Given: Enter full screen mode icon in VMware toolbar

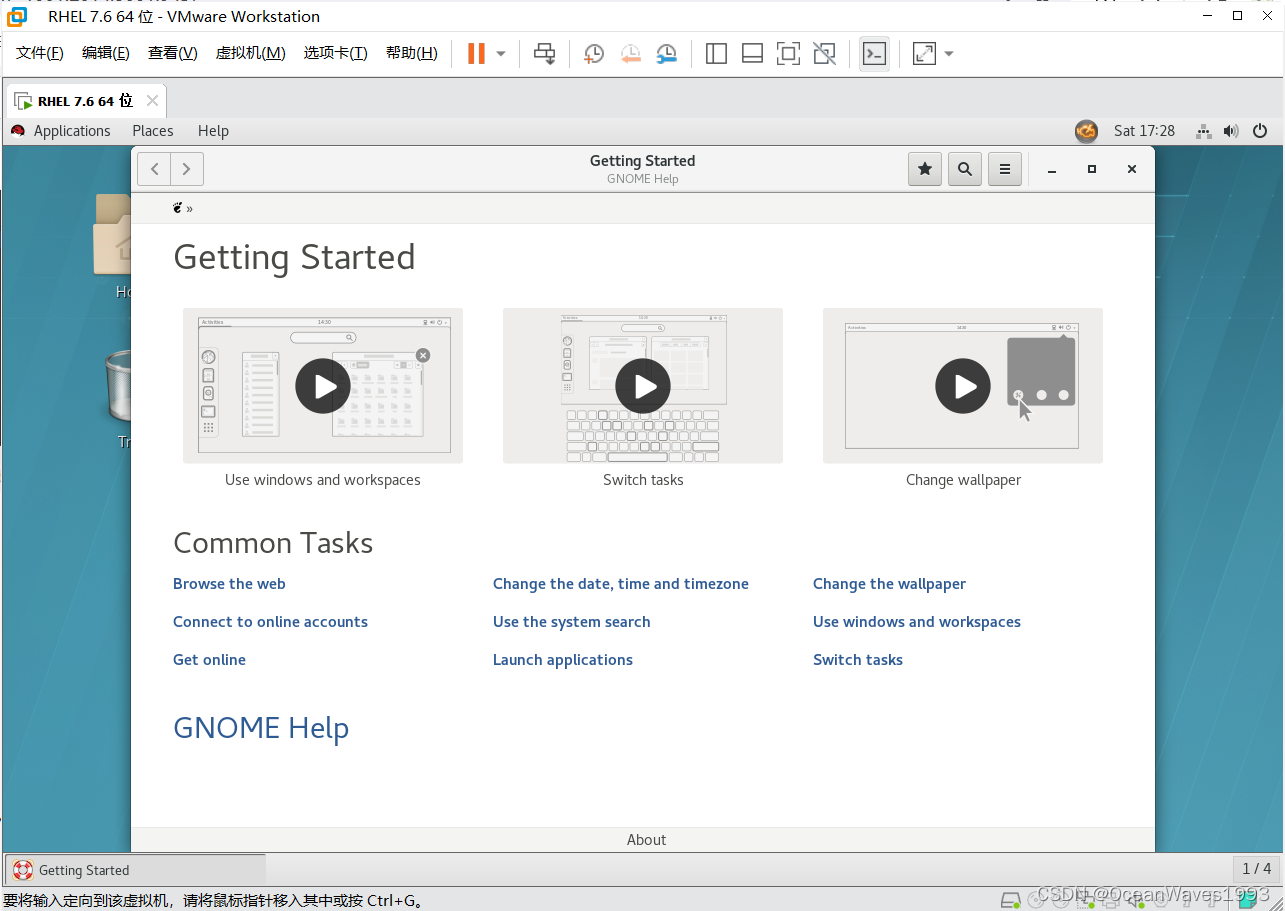Looking at the screenshot, I should tap(788, 54).
